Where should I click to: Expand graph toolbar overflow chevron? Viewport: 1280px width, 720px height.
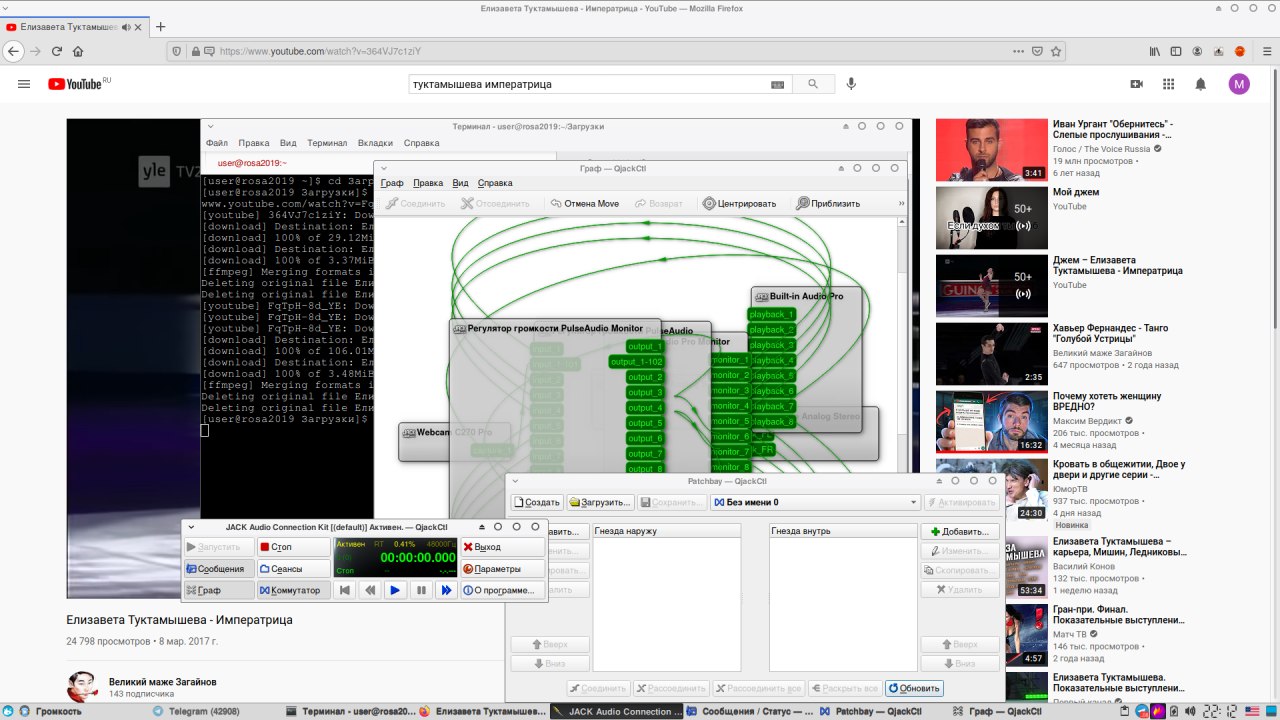pos(901,203)
